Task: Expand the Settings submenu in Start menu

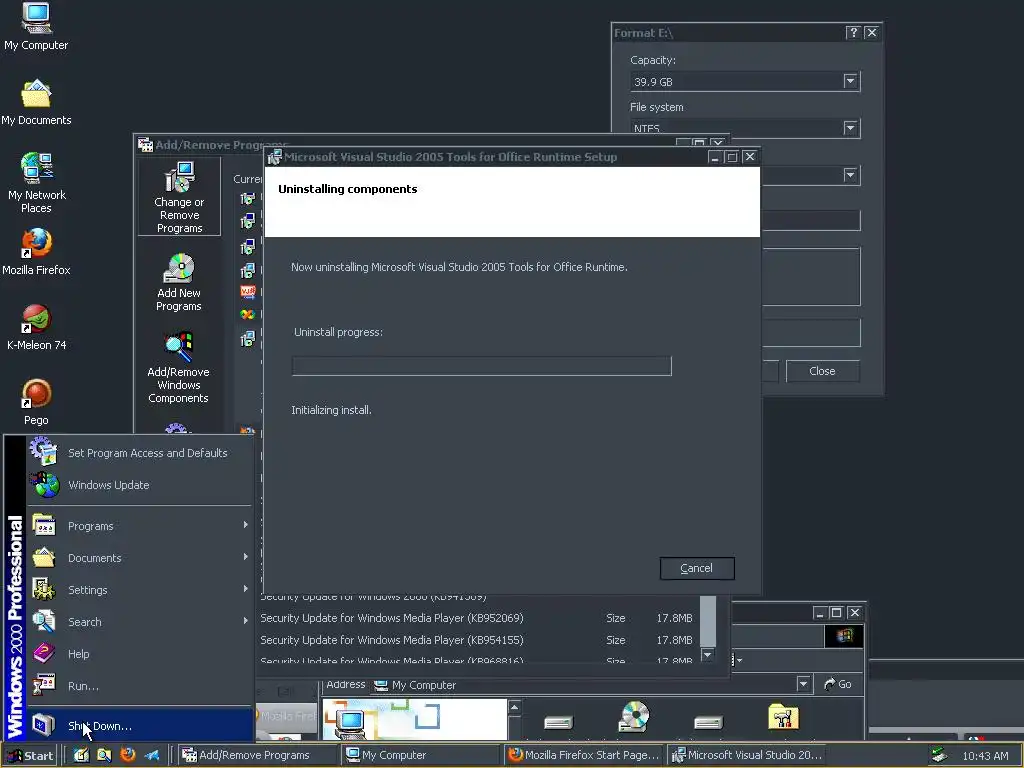Action: click(140, 590)
